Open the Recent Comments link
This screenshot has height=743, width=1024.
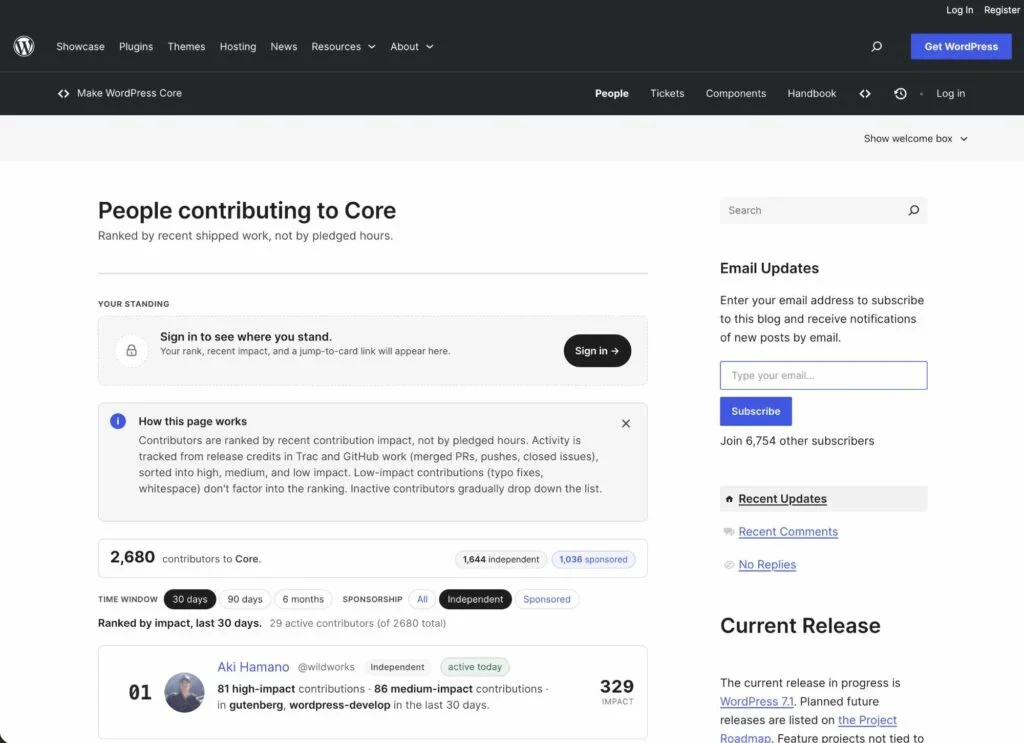point(788,531)
